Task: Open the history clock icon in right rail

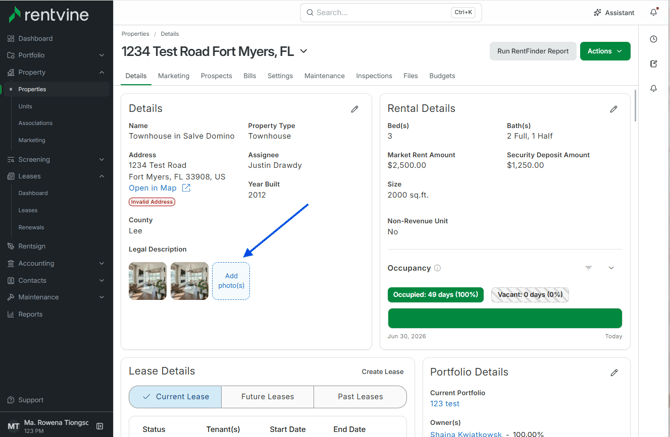Action: 654,39
